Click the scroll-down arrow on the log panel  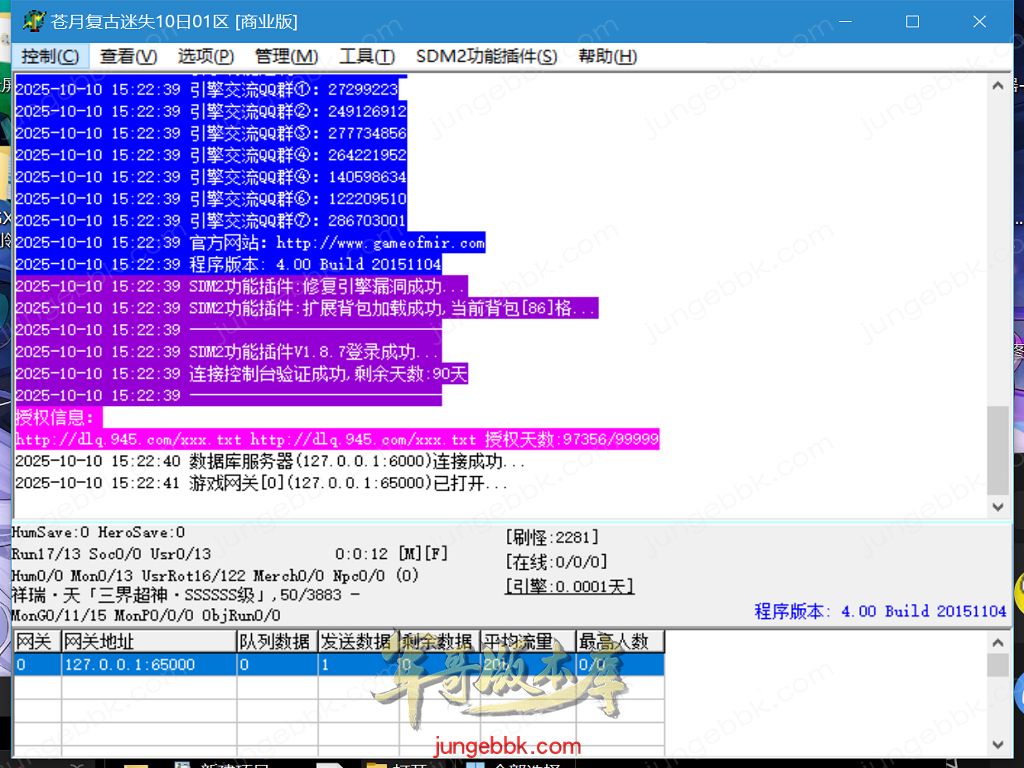(x=997, y=507)
